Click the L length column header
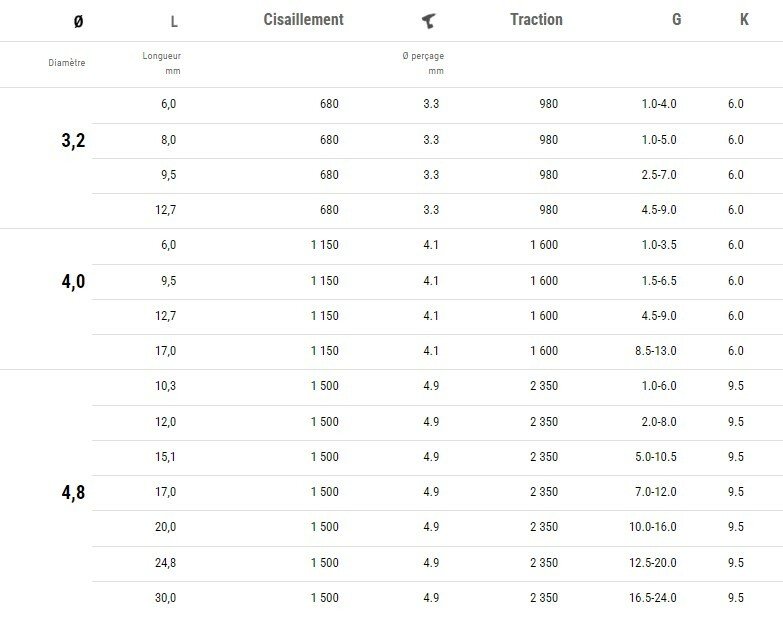Viewport: 783px width, 632px height. [174, 21]
